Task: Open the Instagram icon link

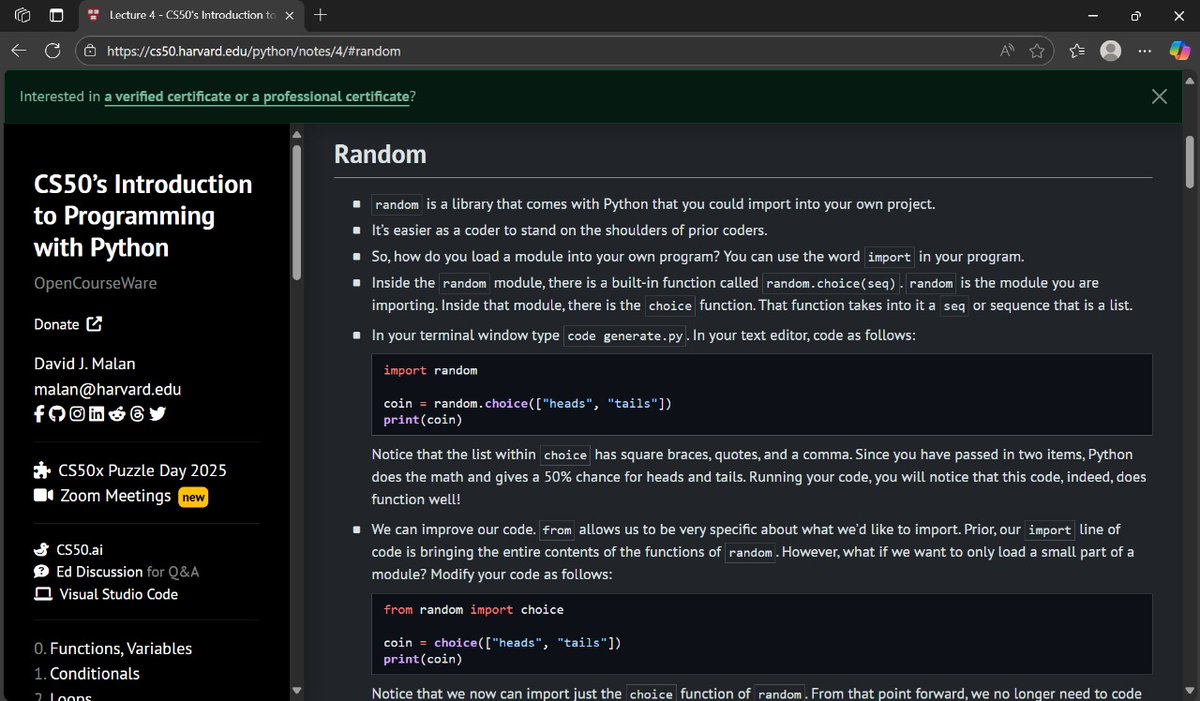Action: click(x=77, y=414)
